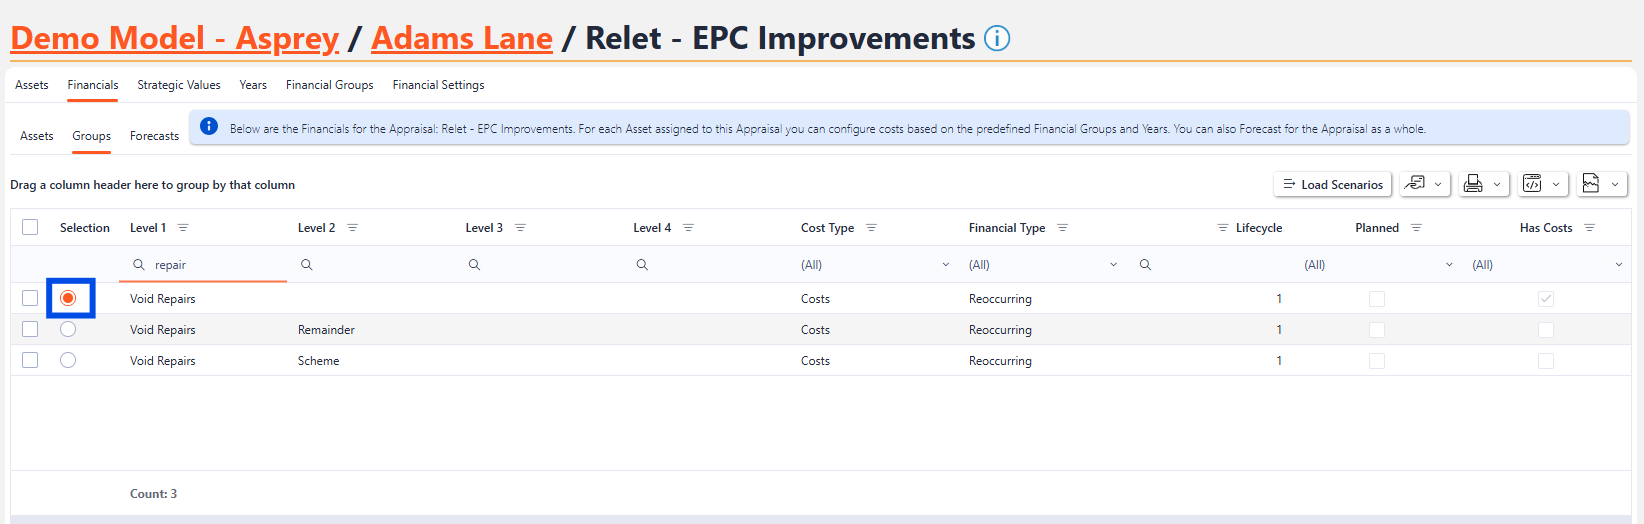The width and height of the screenshot is (1644, 524).
Task: Open the Cost Type column filter menu icon
Action: click(x=871, y=228)
